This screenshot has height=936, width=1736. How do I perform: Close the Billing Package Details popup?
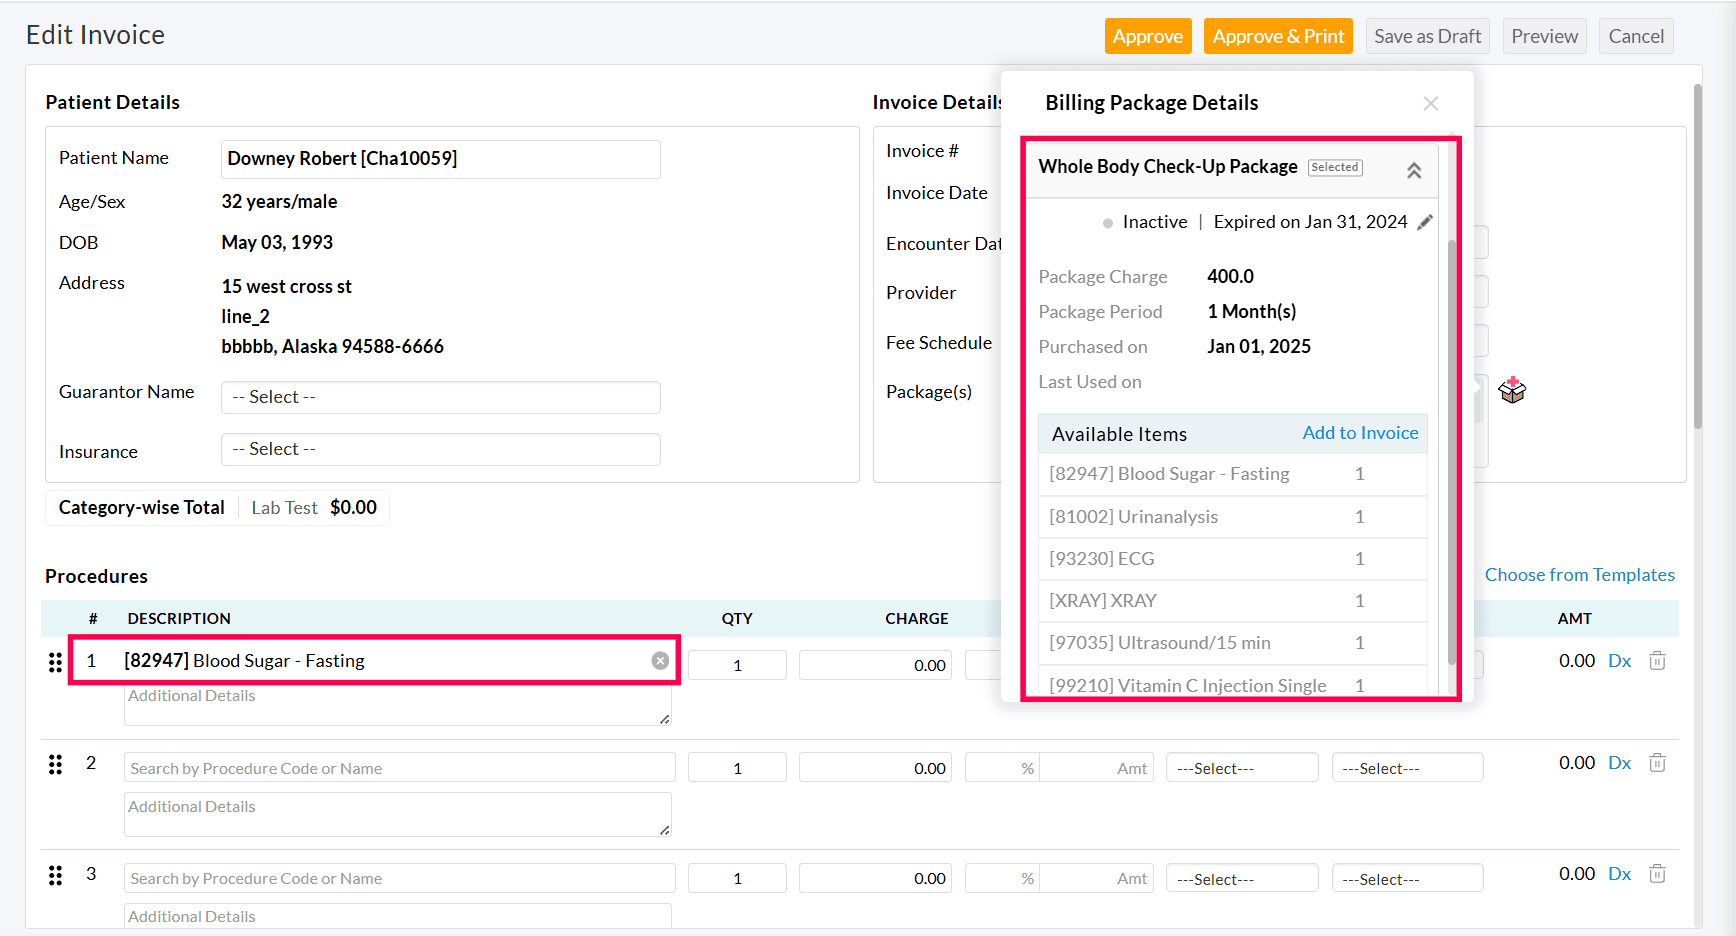click(1431, 104)
